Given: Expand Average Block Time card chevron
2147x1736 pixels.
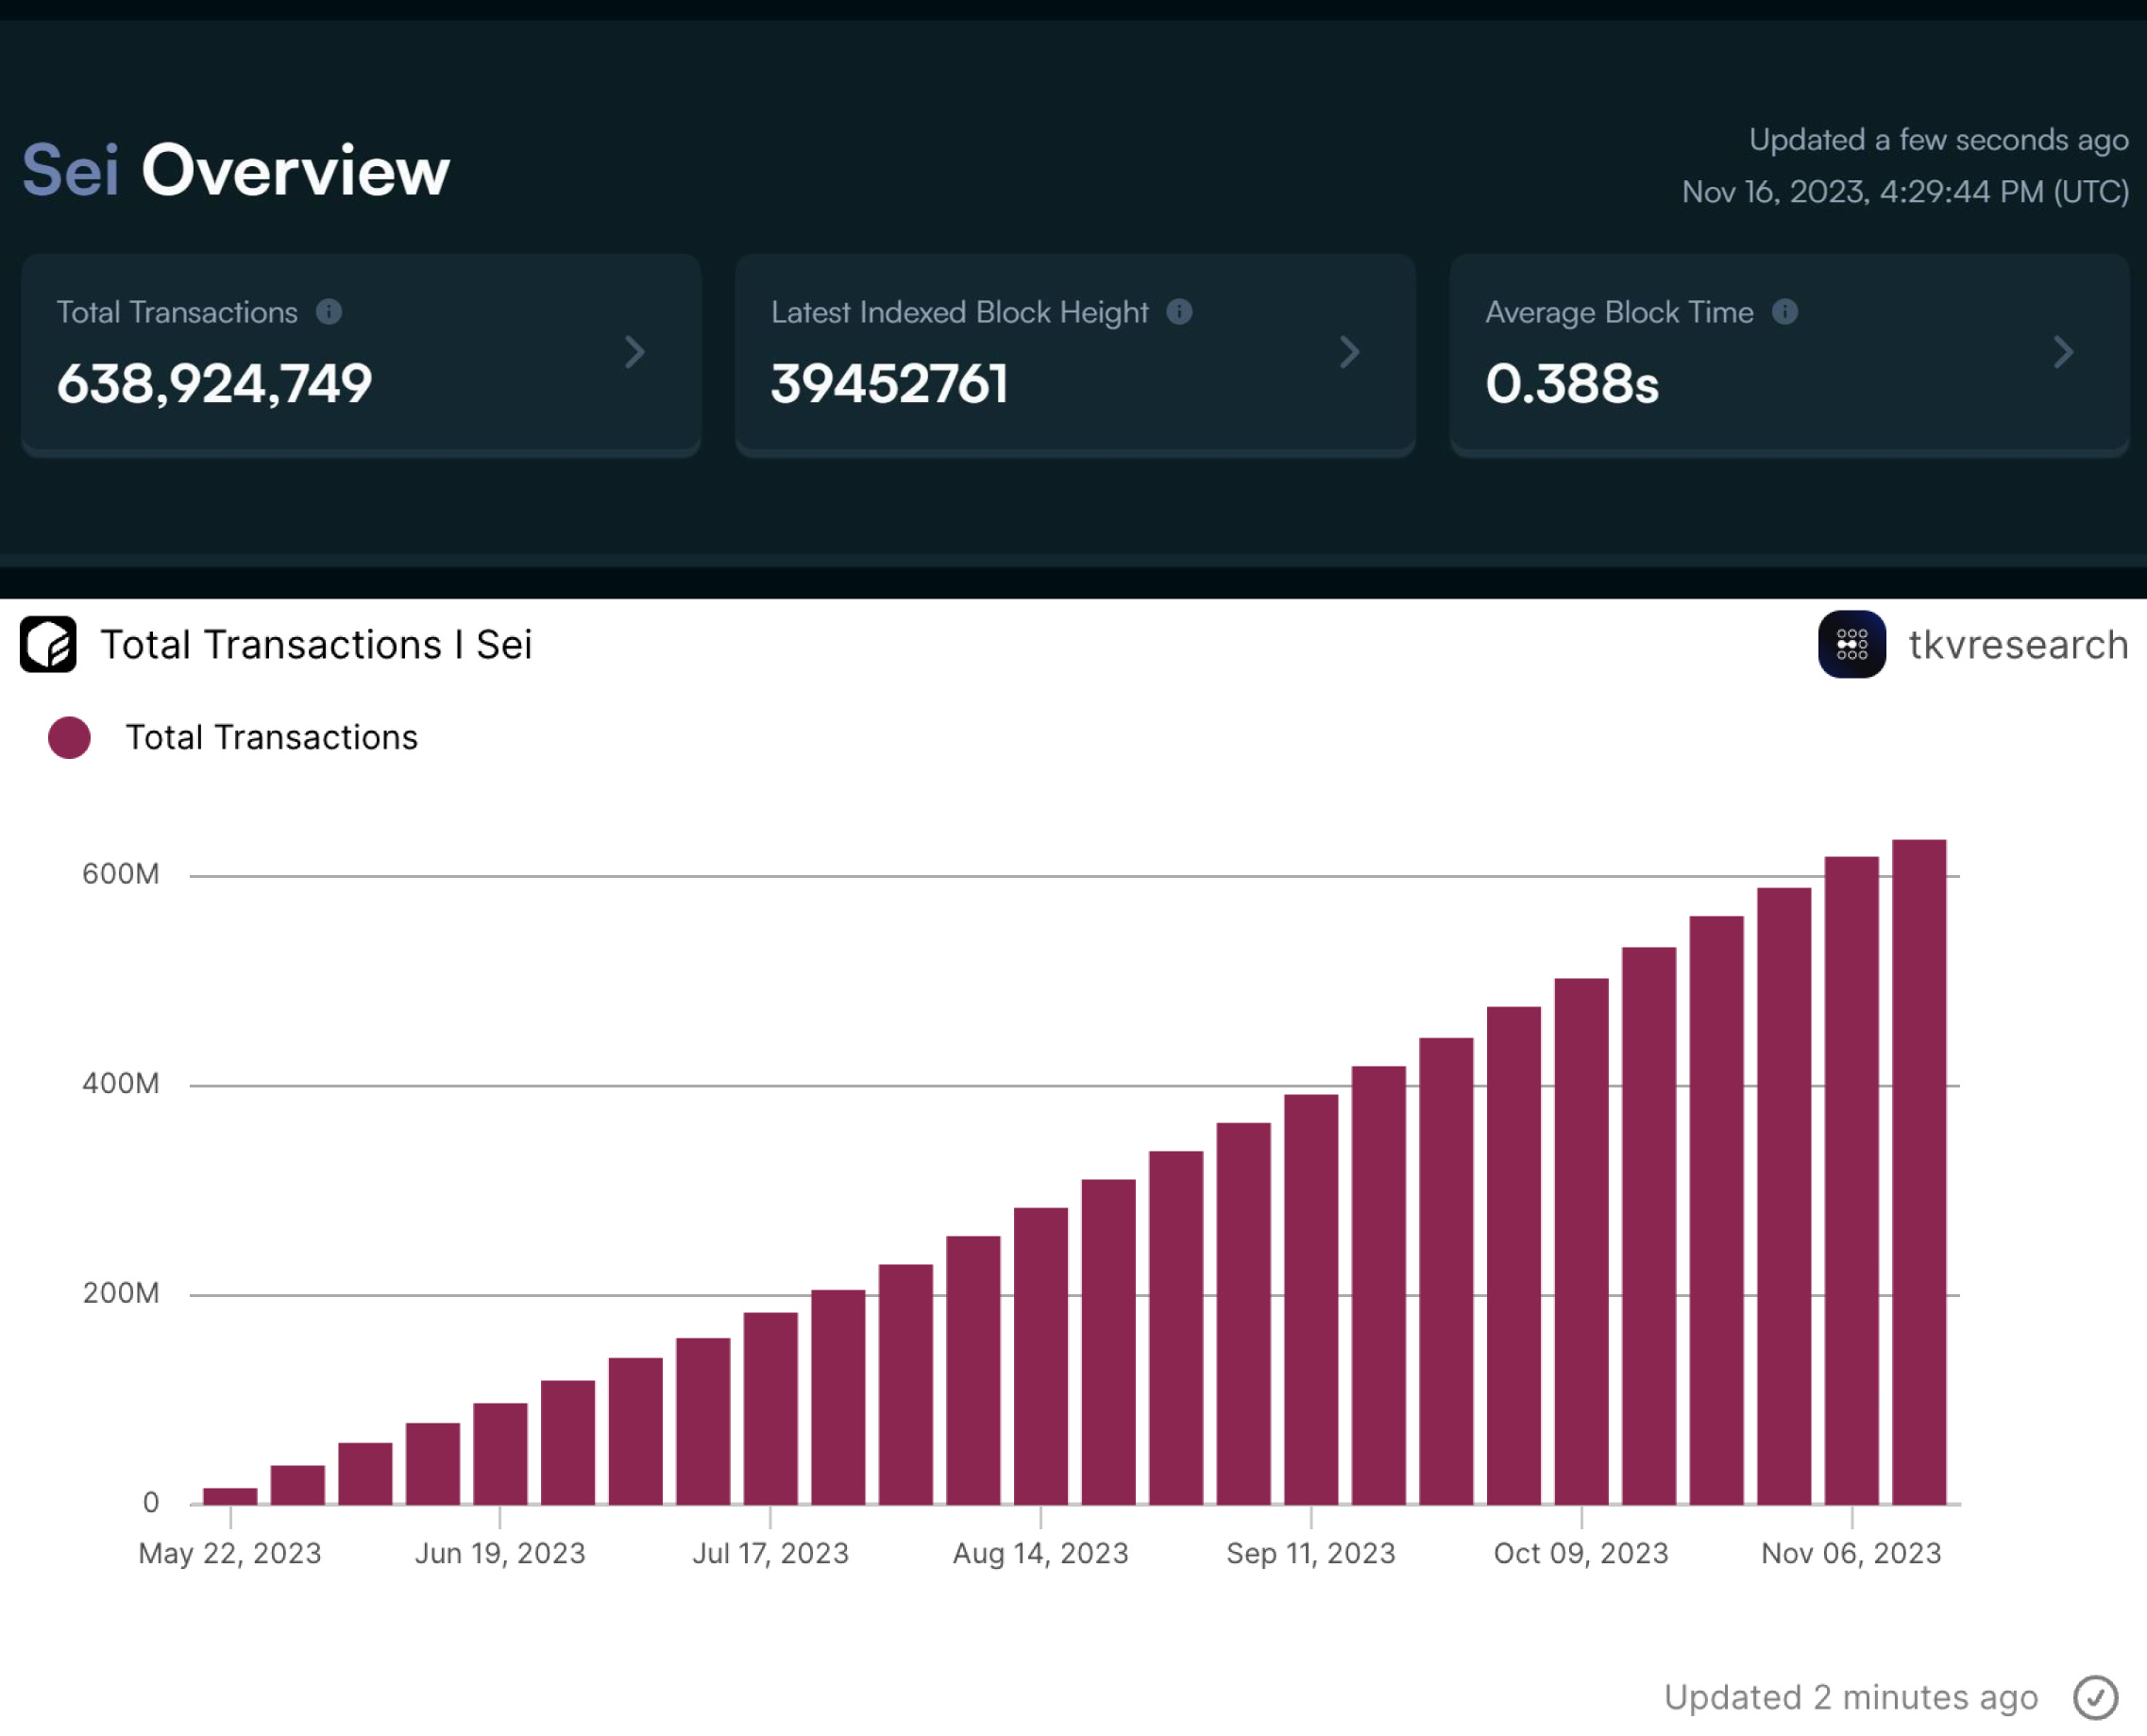Looking at the screenshot, I should click(2063, 352).
